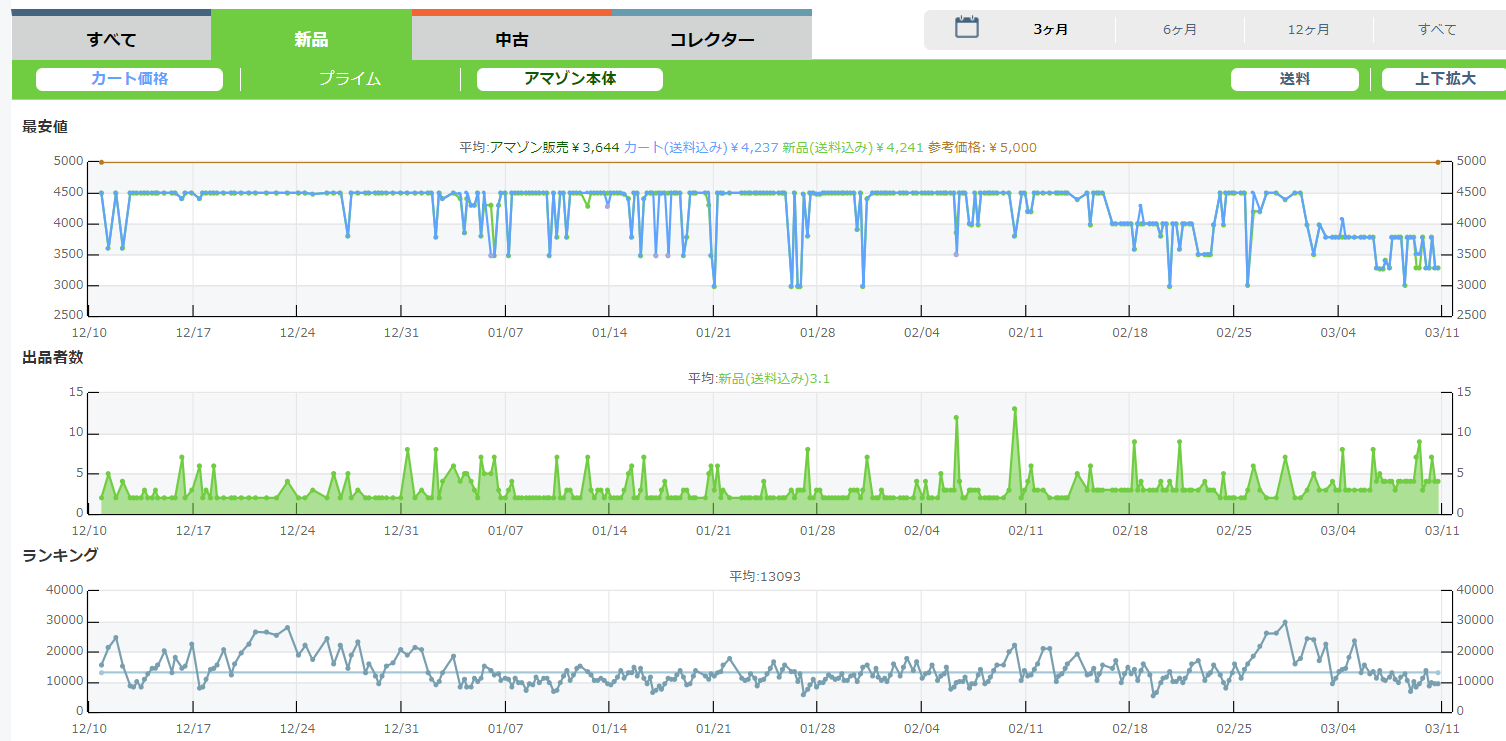Change time range to 6ヶ月
1506x741 pixels.
click(x=1180, y=30)
